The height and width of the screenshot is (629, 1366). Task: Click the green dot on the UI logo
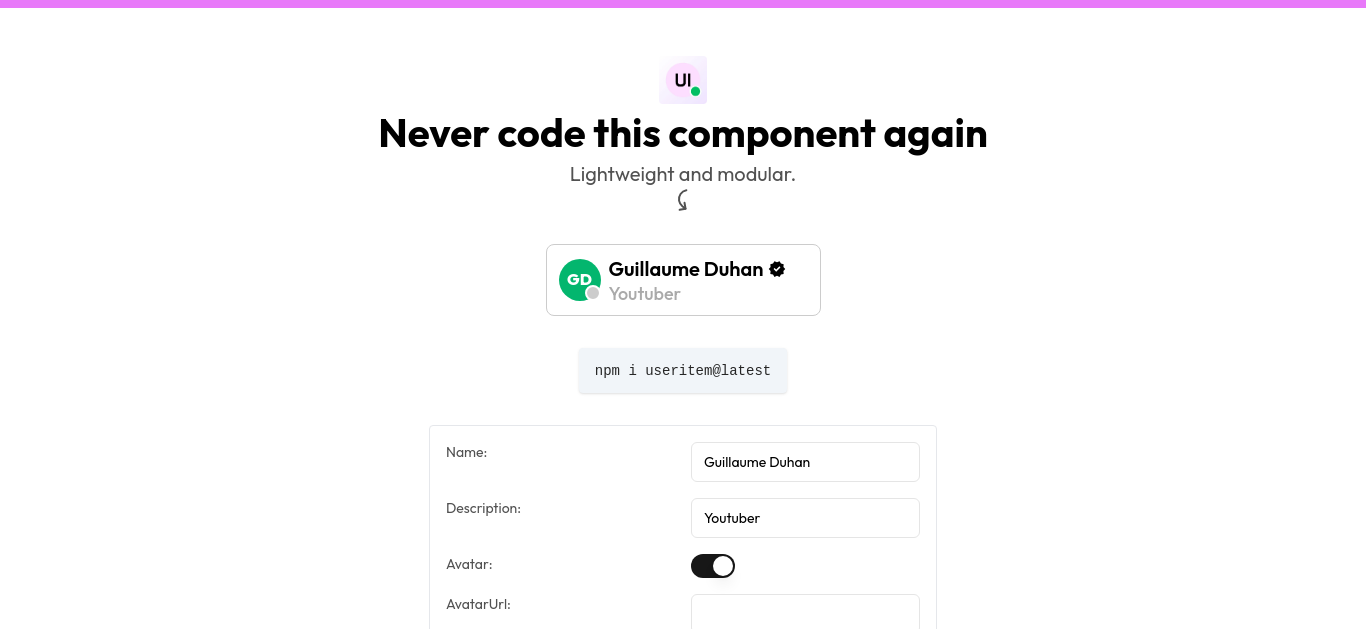(695, 91)
